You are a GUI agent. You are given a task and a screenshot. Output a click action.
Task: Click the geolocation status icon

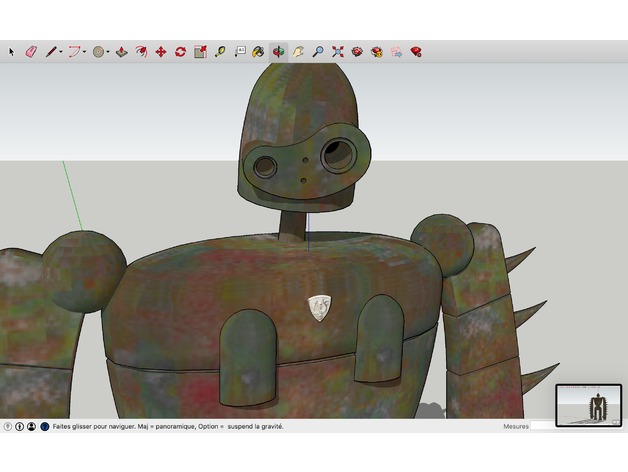(x=8, y=427)
